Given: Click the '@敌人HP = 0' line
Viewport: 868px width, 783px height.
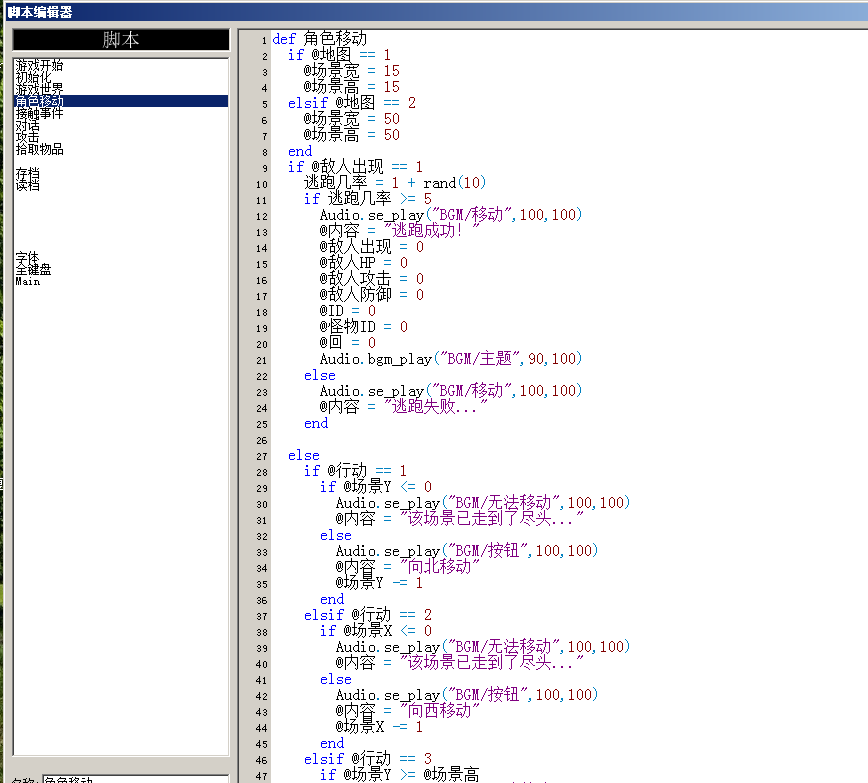Looking at the screenshot, I should pyautogui.click(x=363, y=262).
